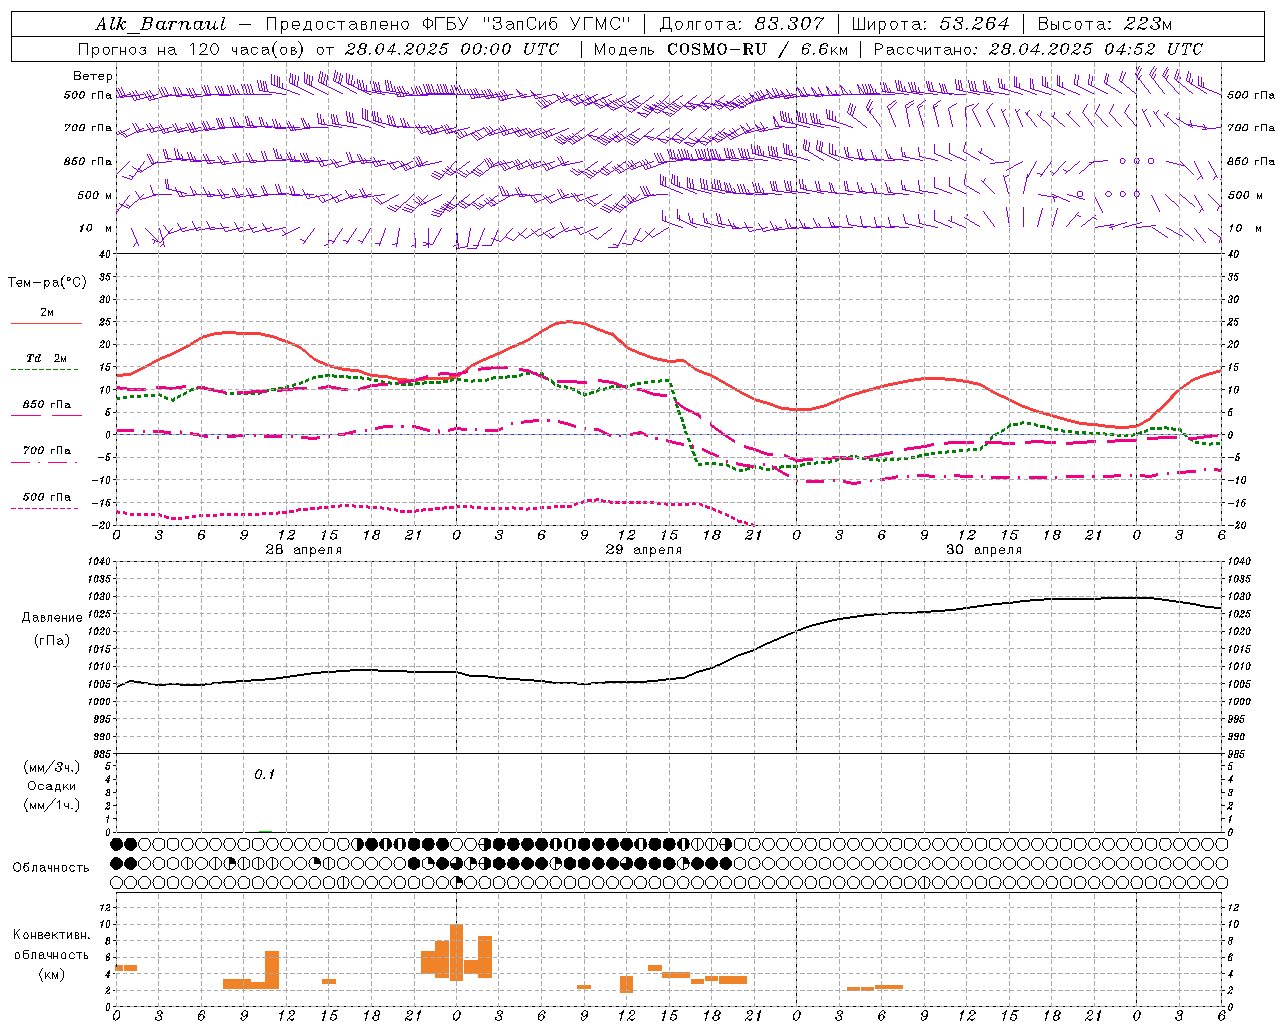Click the 'Осадки' precipitation label
Screen dimensions: 1280x1024
pos(52,786)
